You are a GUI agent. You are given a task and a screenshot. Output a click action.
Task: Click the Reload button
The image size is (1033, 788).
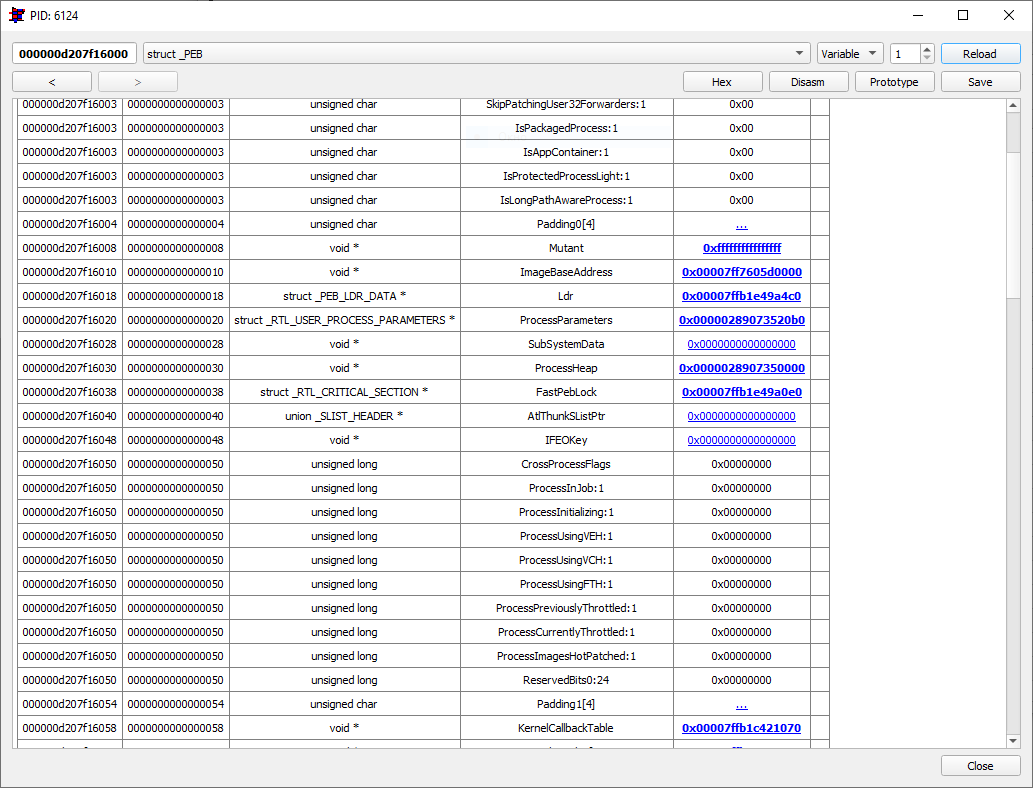(x=980, y=53)
